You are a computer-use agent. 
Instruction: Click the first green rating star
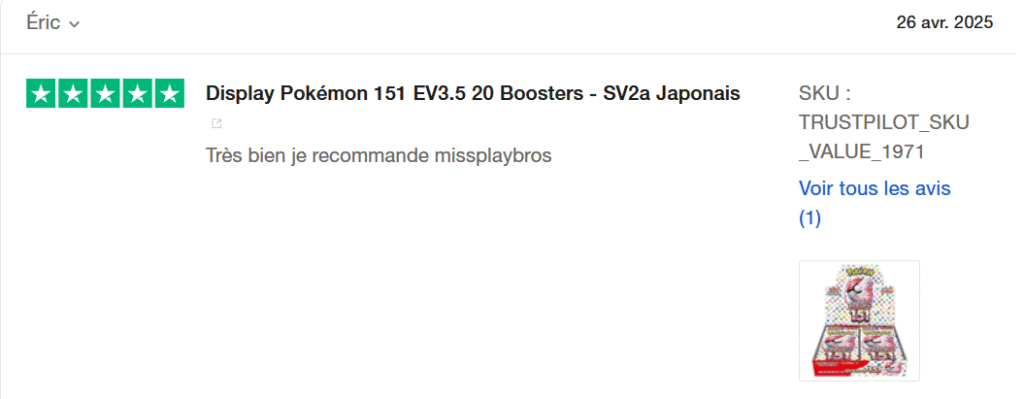pos(41,93)
